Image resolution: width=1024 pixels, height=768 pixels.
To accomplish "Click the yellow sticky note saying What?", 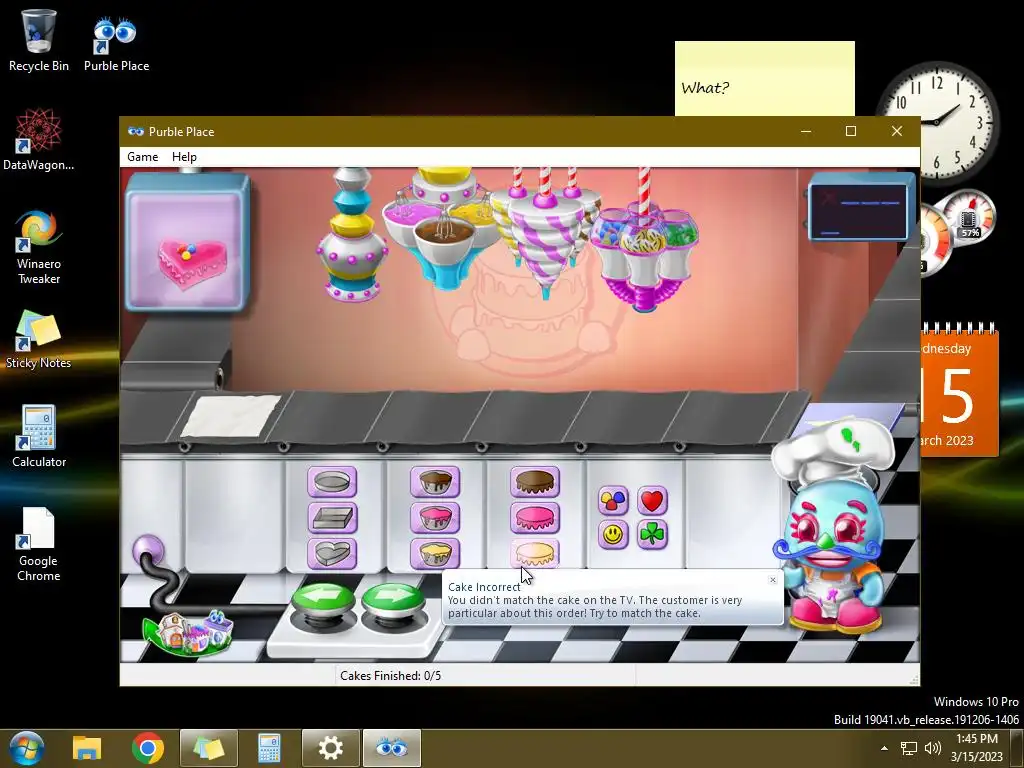I will pos(765,78).
